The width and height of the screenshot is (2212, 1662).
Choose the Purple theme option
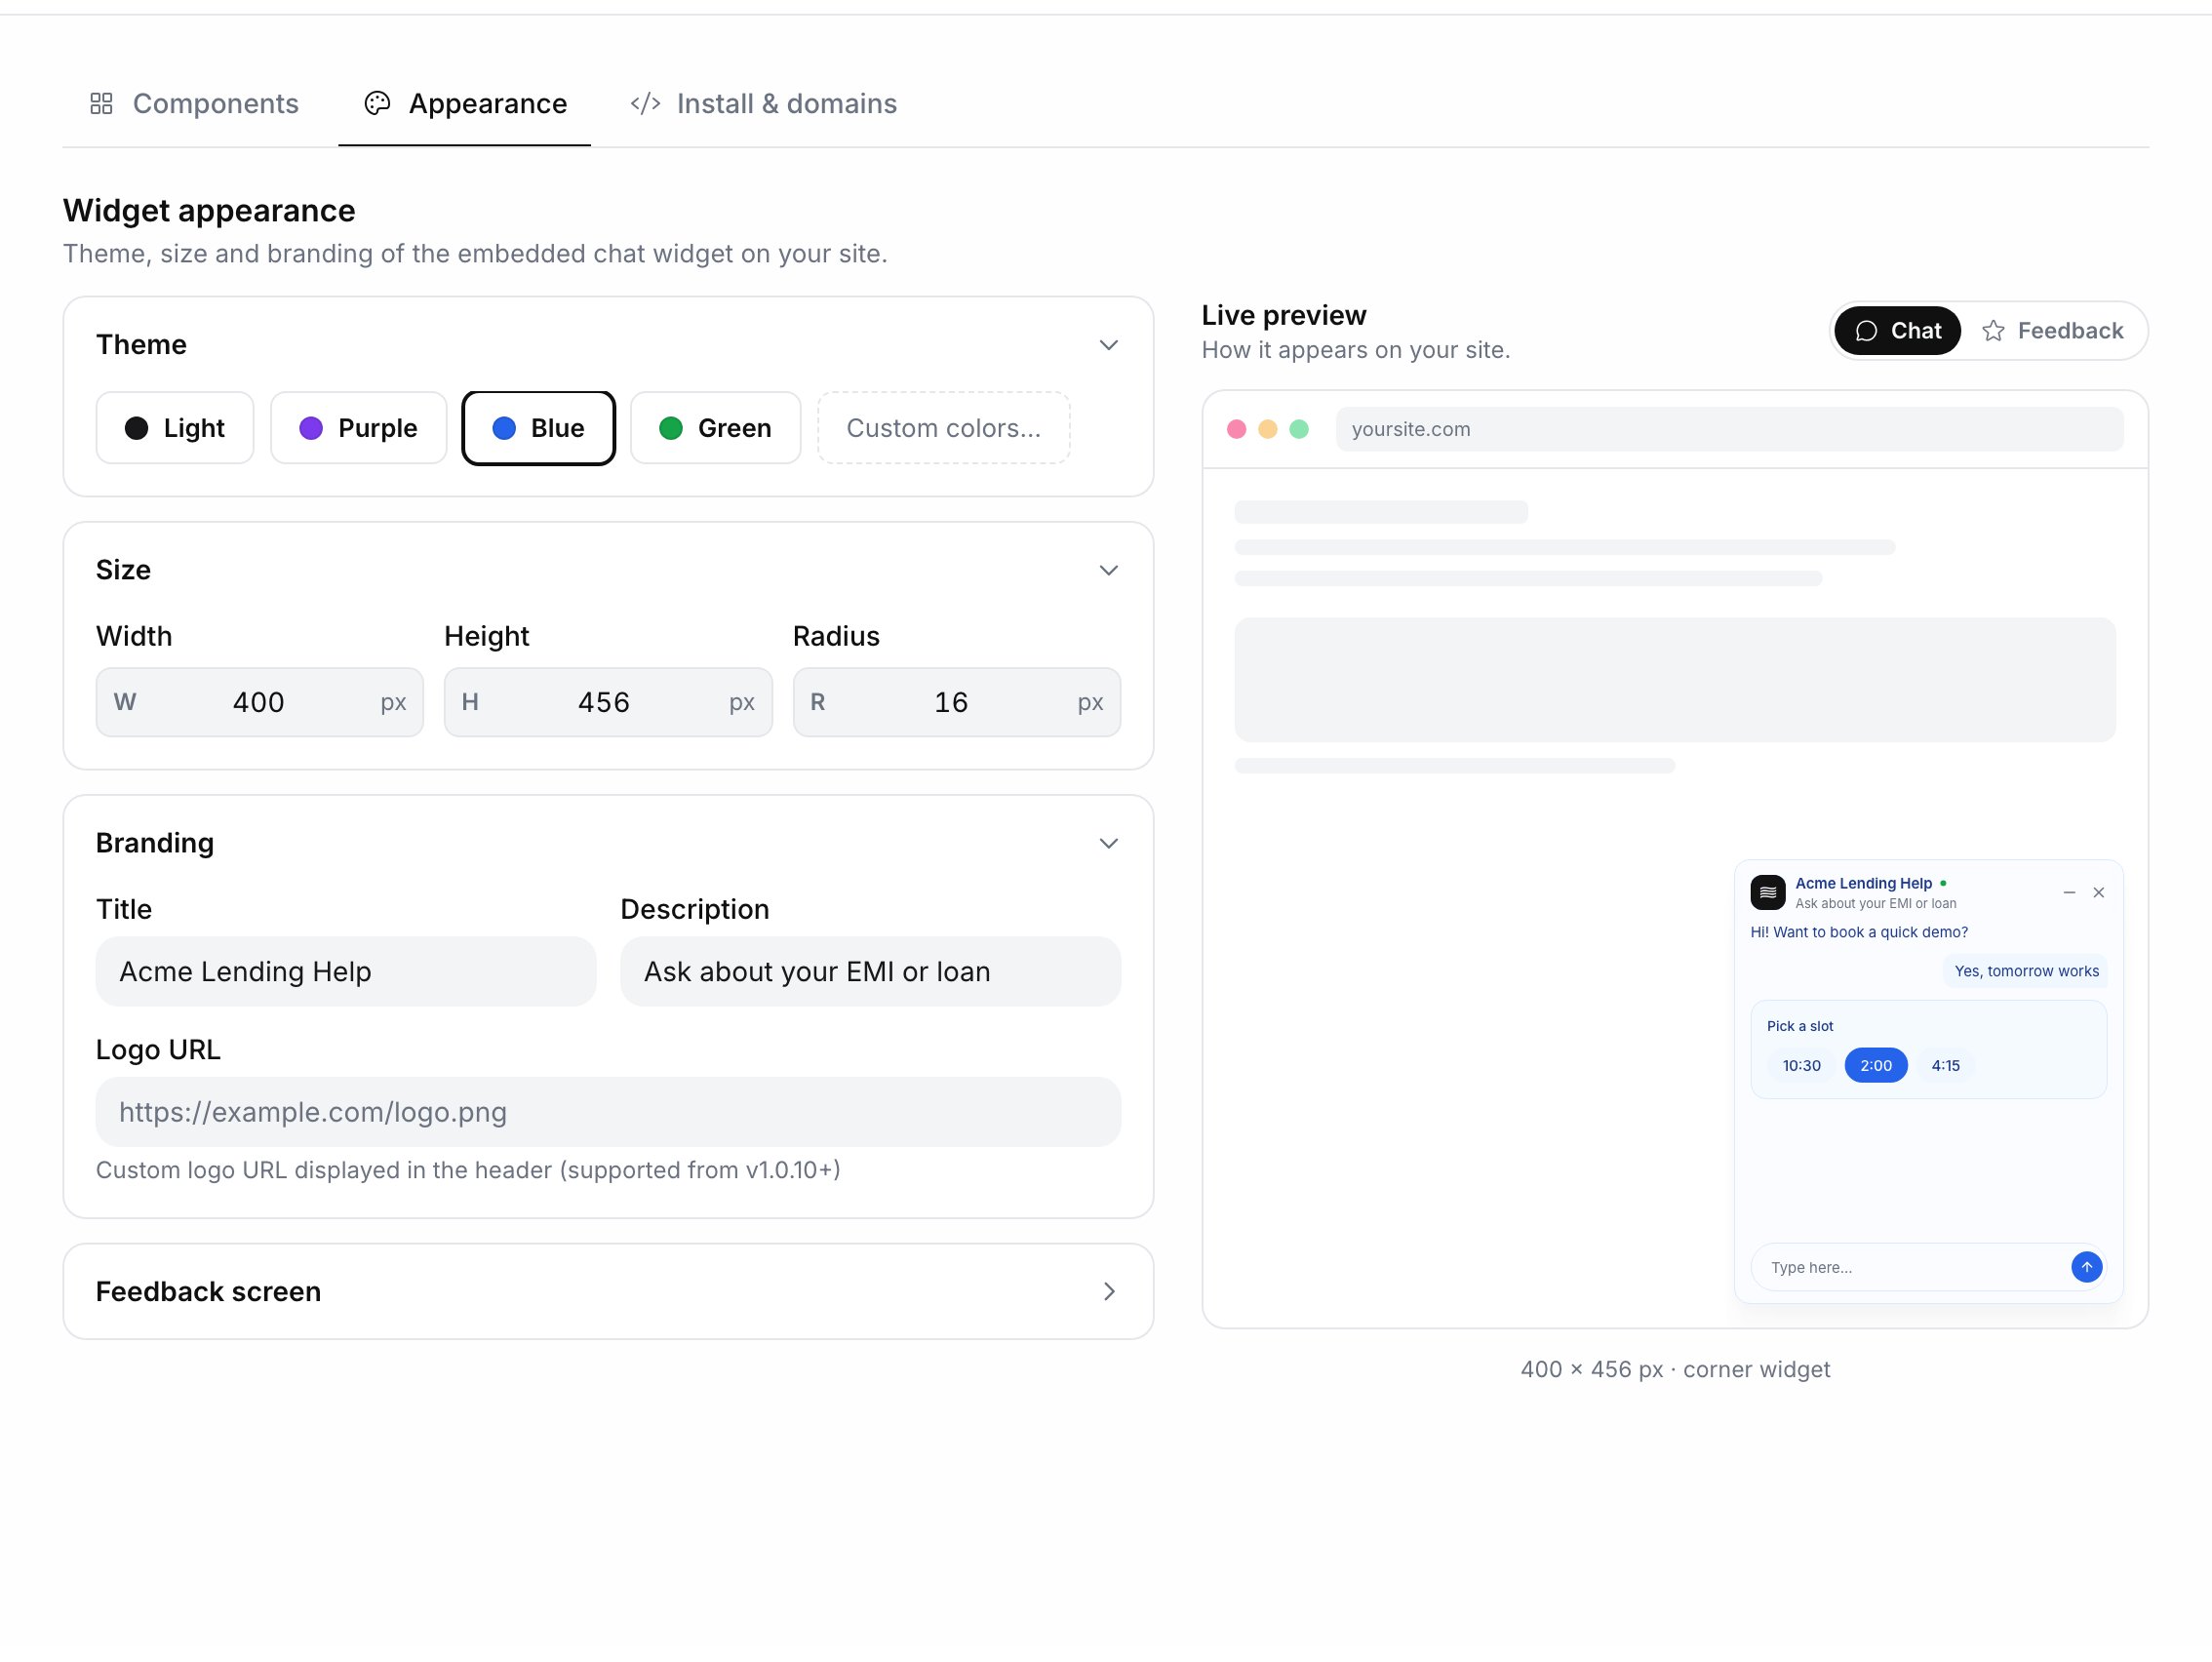click(358, 428)
